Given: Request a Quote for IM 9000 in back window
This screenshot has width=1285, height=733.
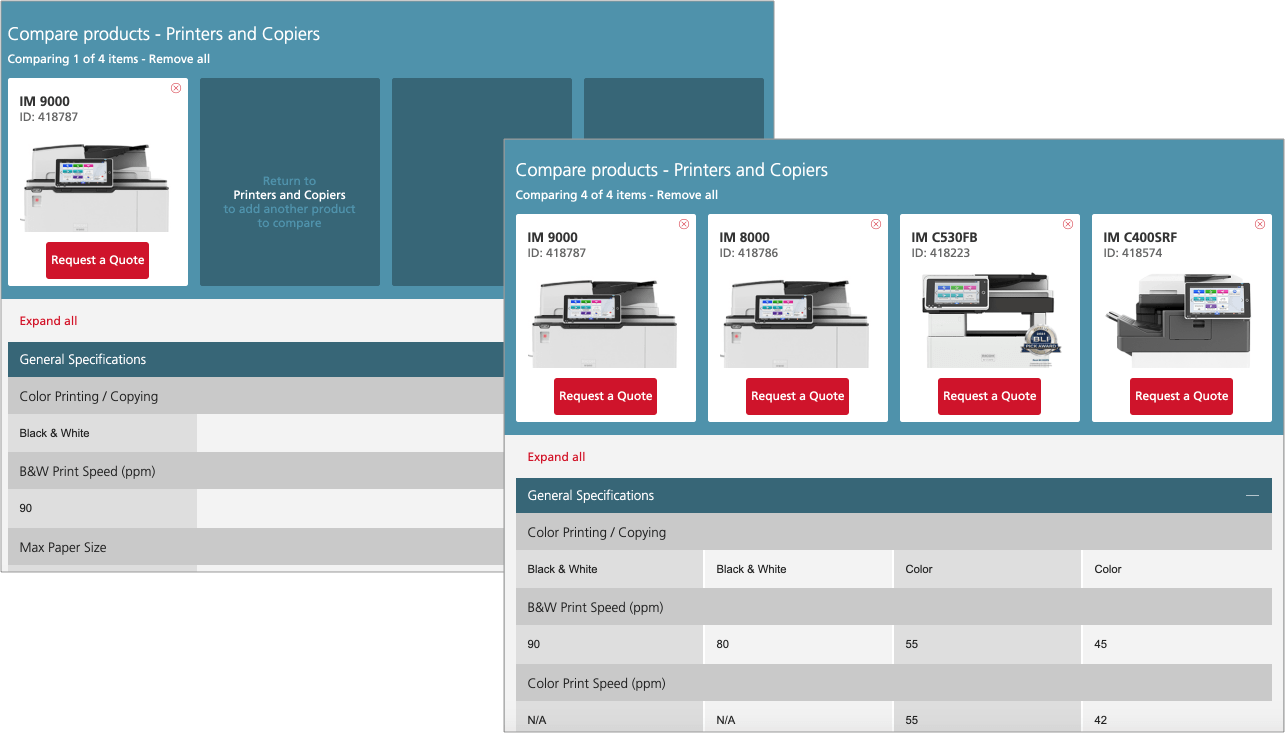Looking at the screenshot, I should (97, 260).
